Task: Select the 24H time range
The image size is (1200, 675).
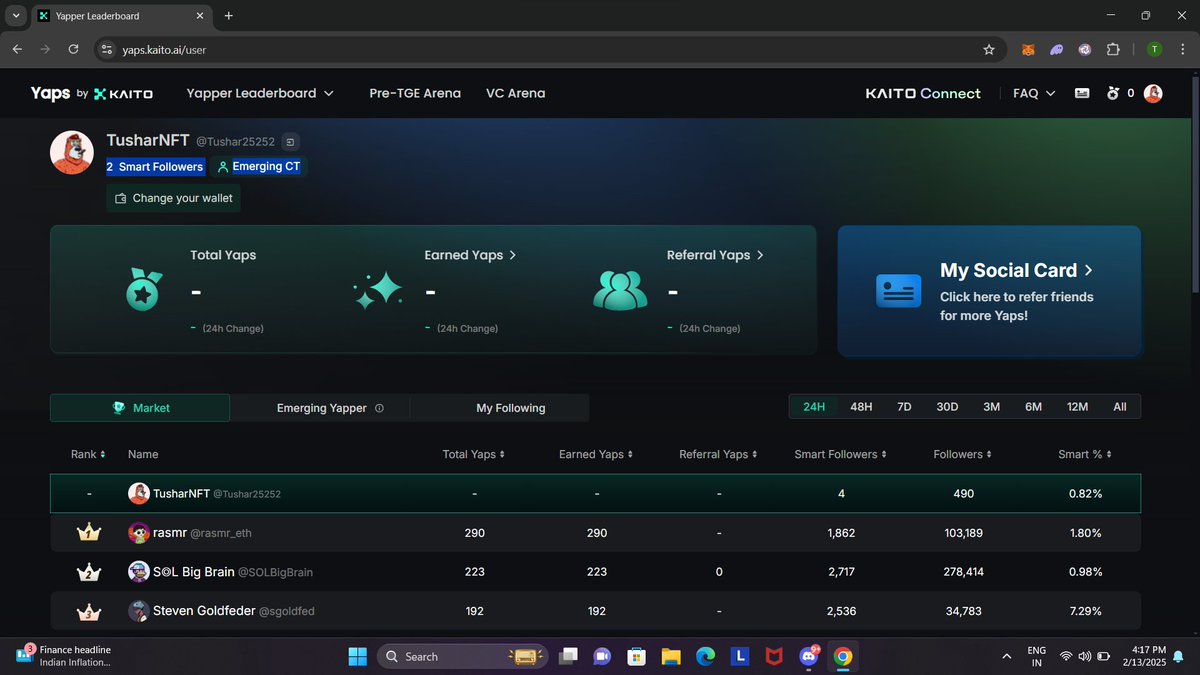Action: tap(814, 407)
